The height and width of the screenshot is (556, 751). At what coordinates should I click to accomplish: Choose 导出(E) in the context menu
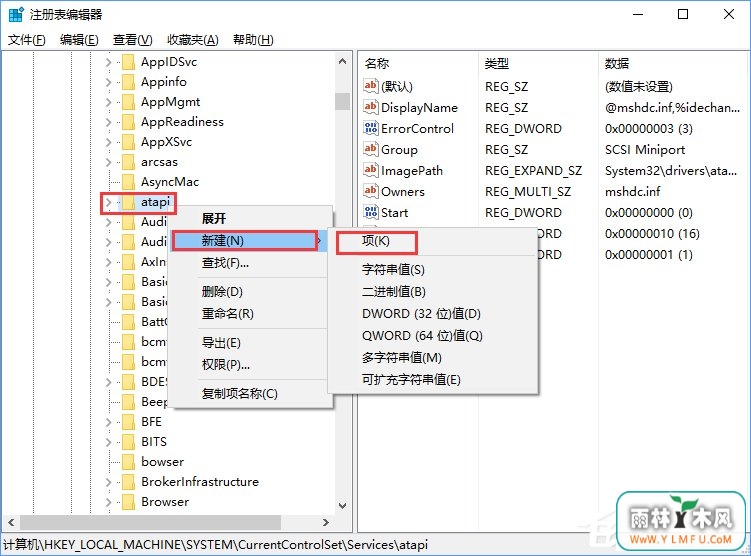coord(251,343)
